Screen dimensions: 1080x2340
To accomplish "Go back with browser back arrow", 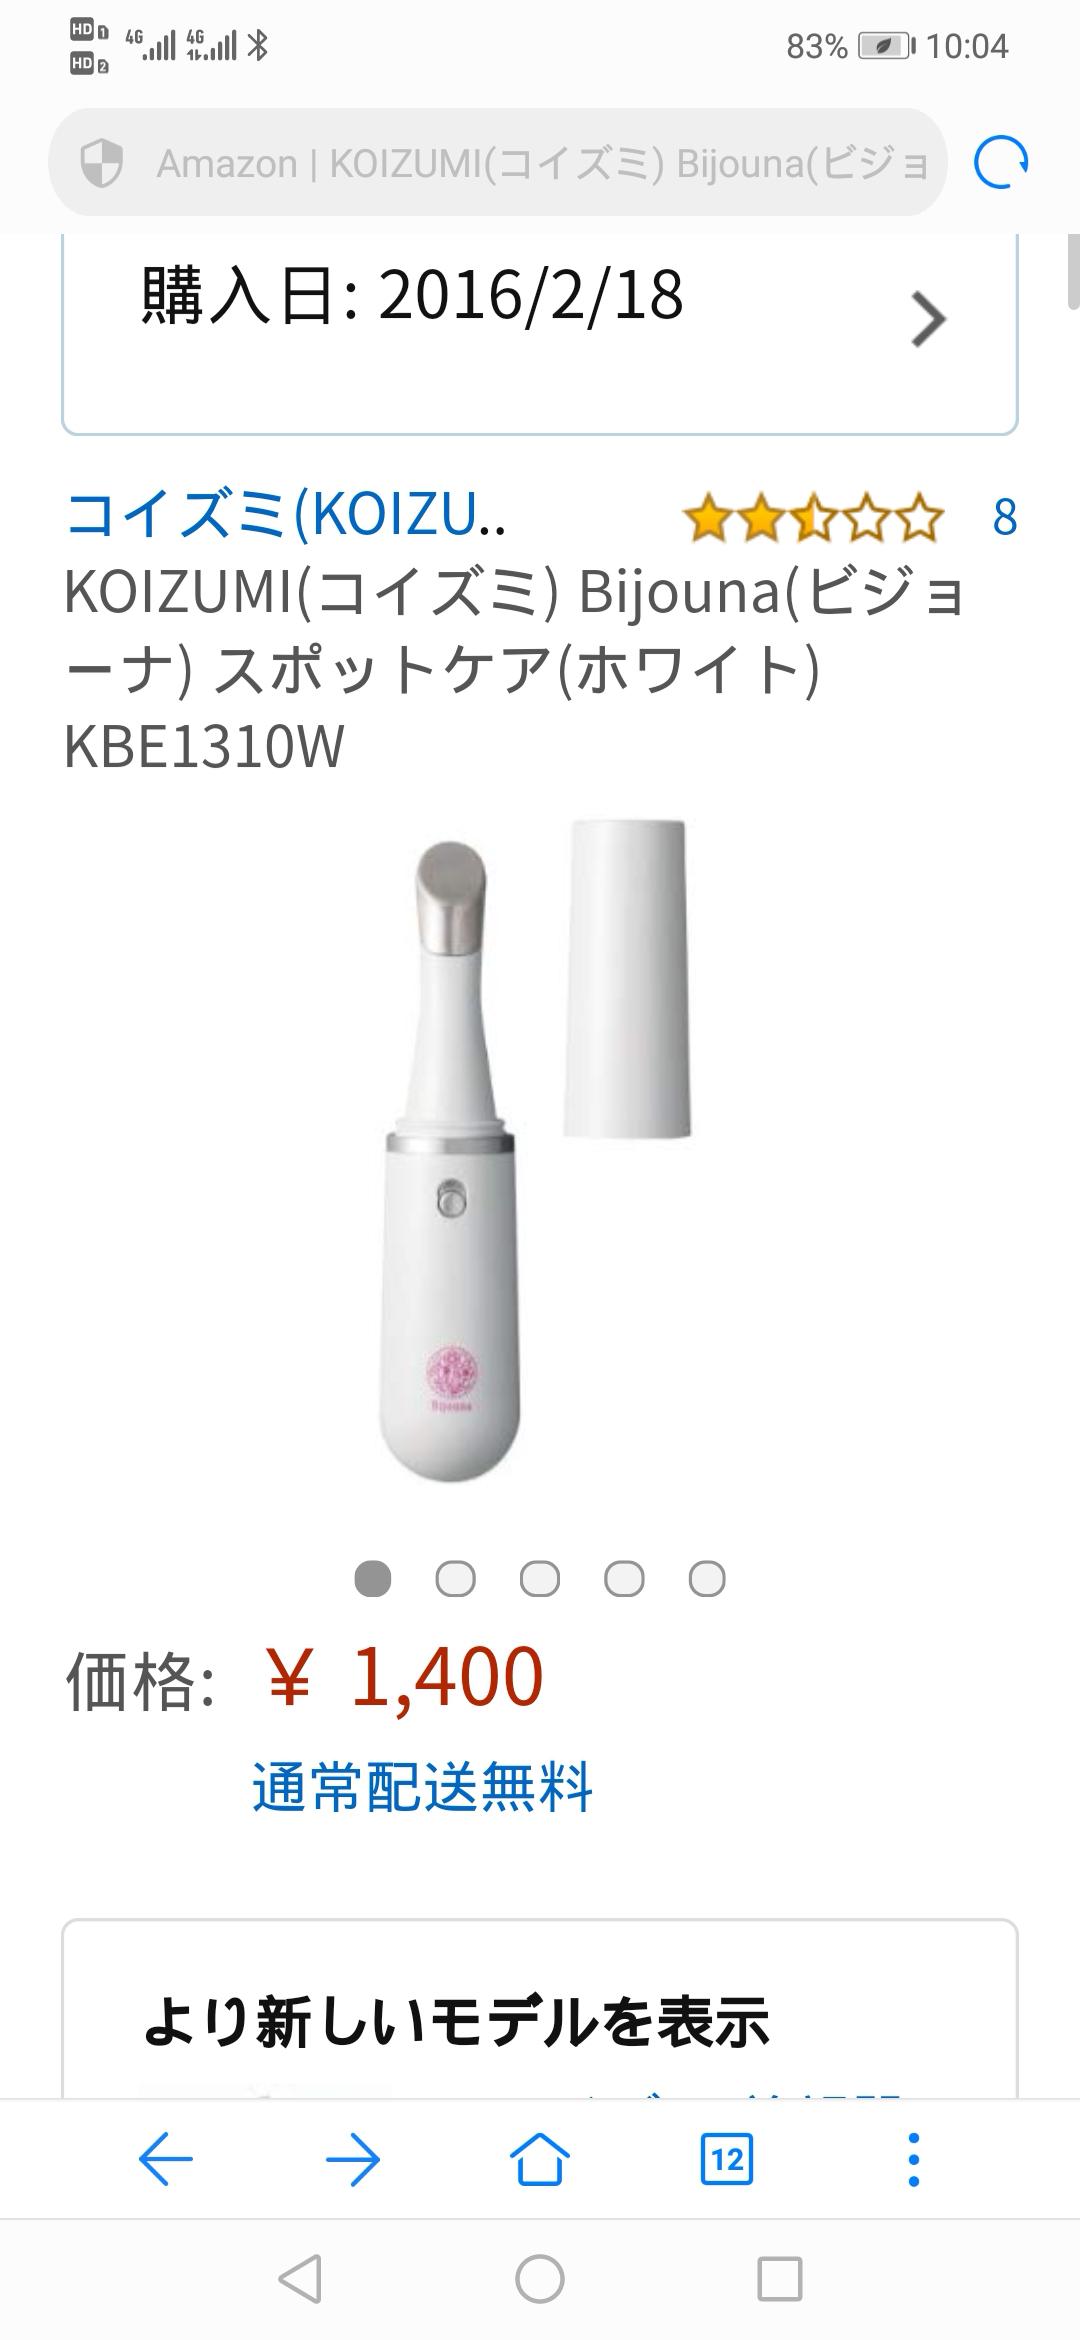I will click(x=166, y=2160).
